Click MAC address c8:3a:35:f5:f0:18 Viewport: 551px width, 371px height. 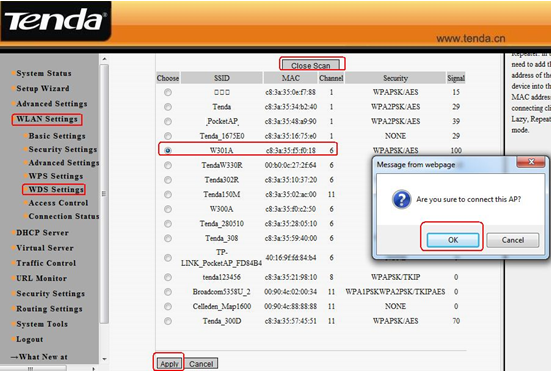(x=291, y=150)
